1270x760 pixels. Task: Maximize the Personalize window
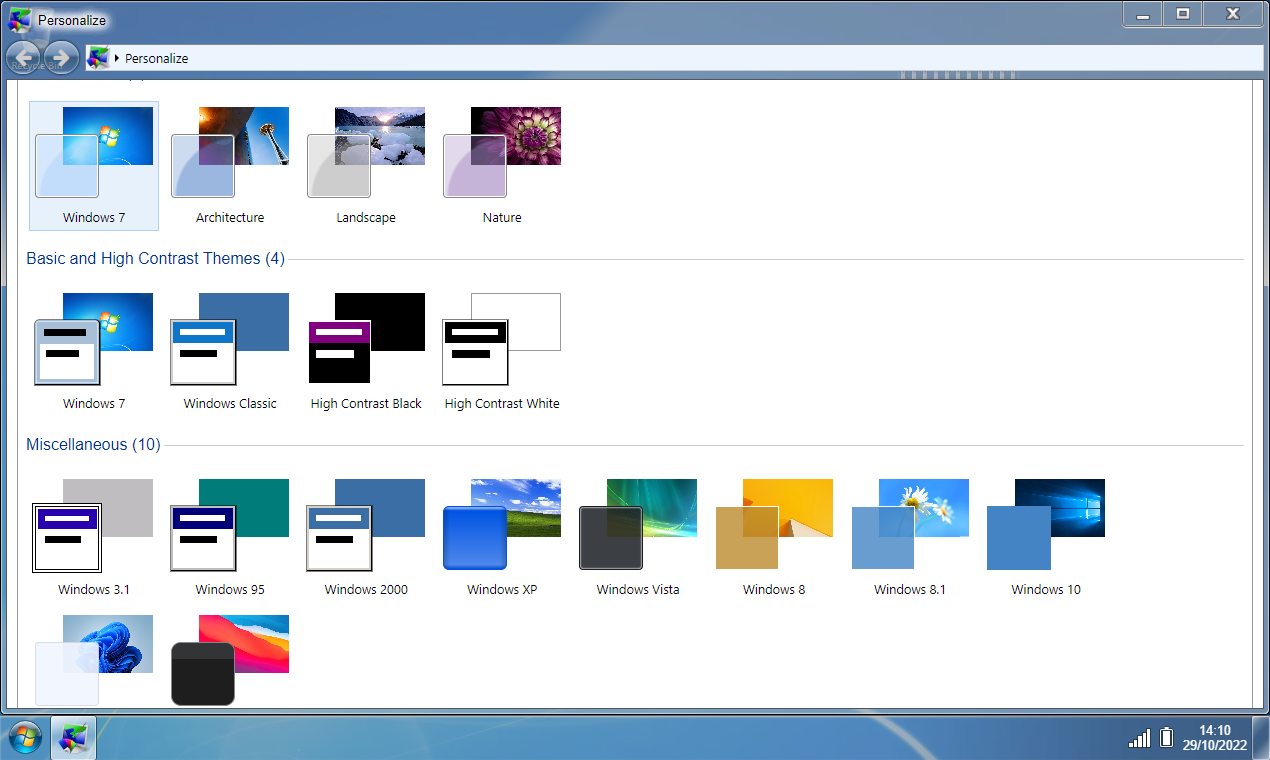(1182, 13)
